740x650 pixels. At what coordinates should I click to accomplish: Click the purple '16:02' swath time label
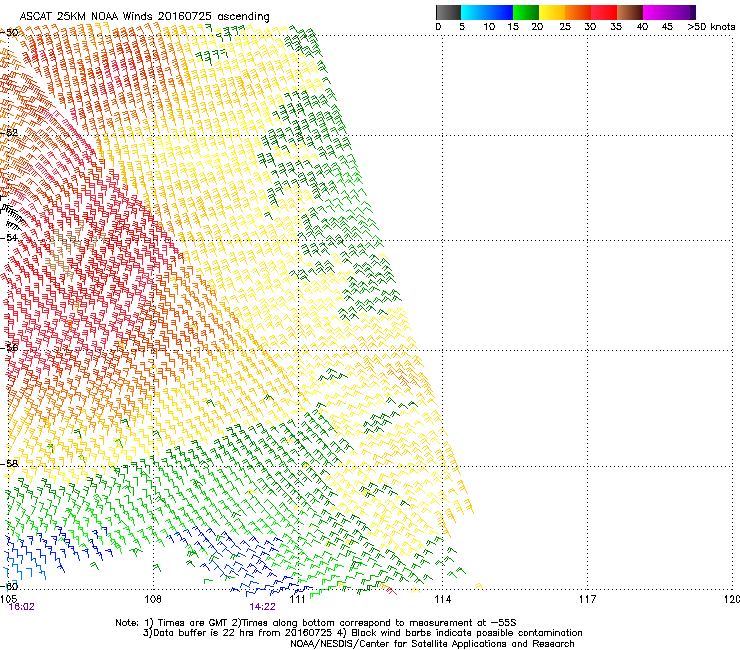tap(22, 607)
